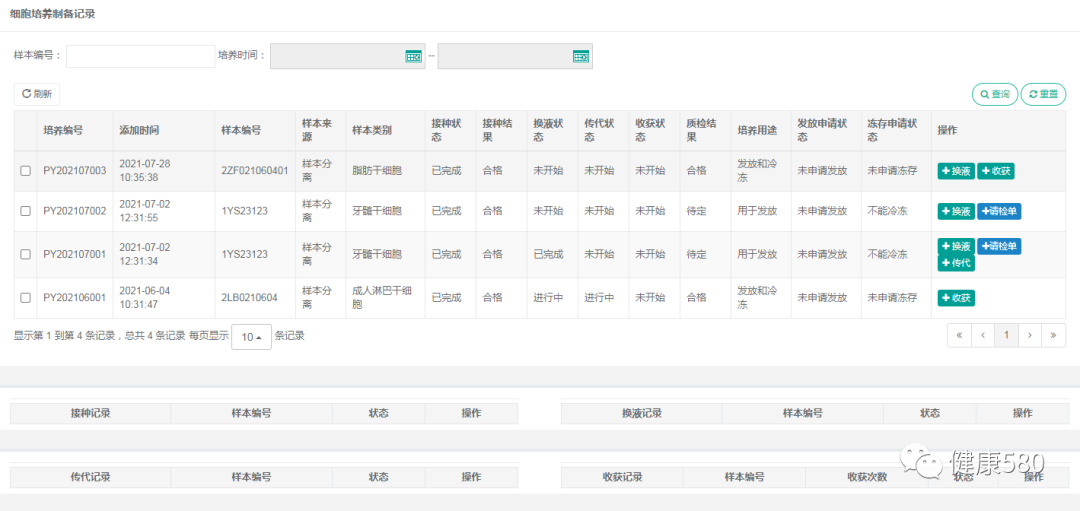The height and width of the screenshot is (511, 1080).
Task: Click the 接种记录 table header
Action: 90,413
